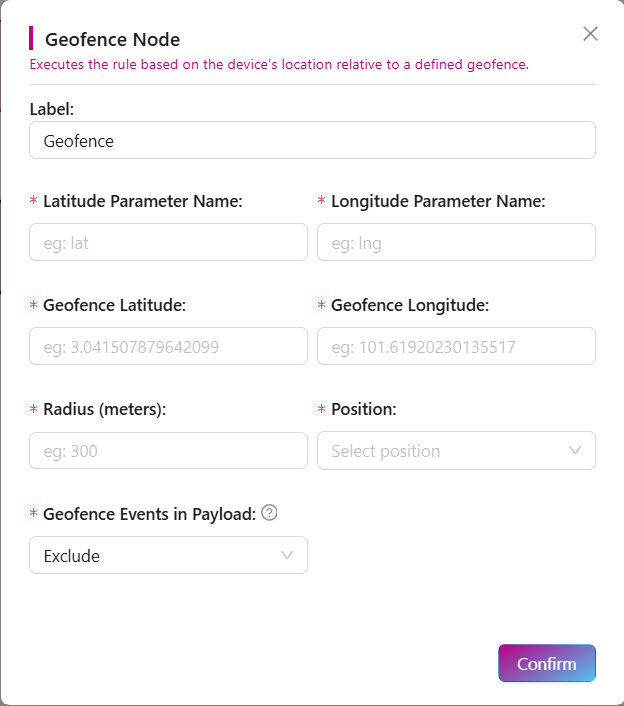This screenshot has height=706, width=624.
Task: Focus the Label text field containing Geofence
Action: (x=312, y=141)
